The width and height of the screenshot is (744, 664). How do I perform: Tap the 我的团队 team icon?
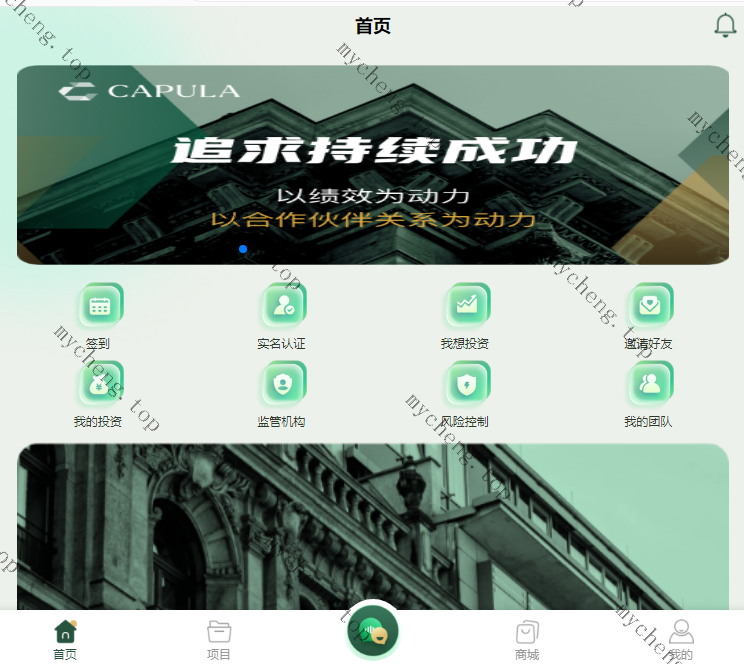[651, 383]
